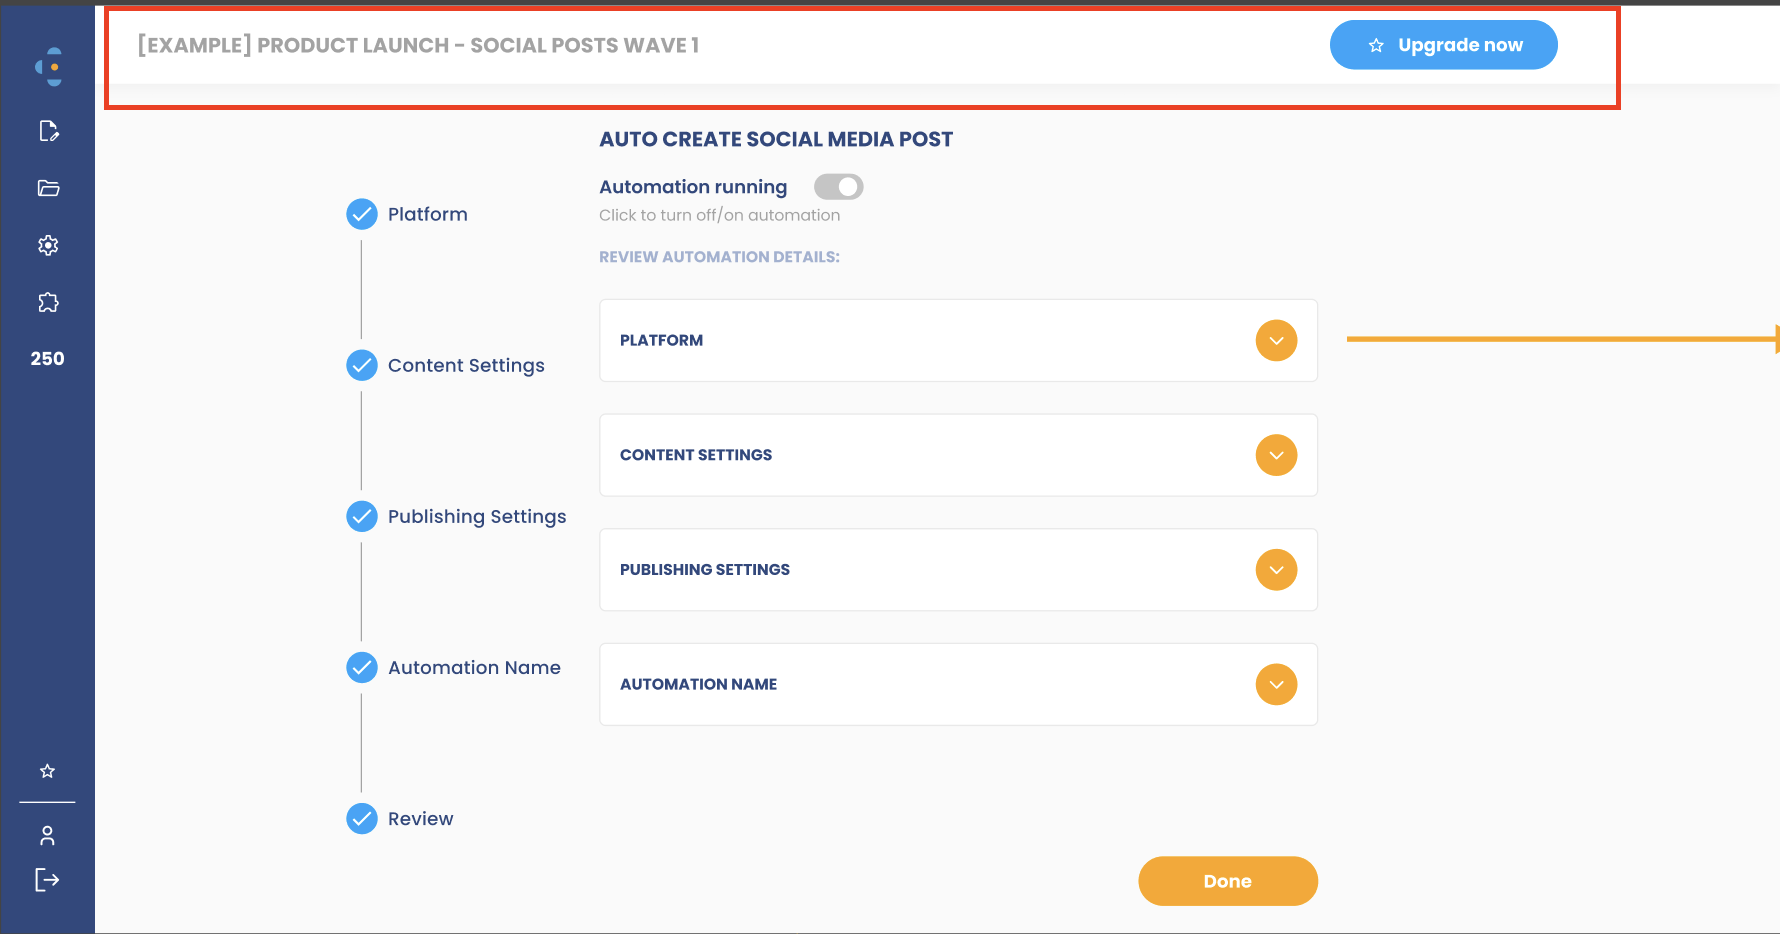This screenshot has width=1780, height=934.
Task: Click the logout icon in the sidebar
Action: point(47,880)
